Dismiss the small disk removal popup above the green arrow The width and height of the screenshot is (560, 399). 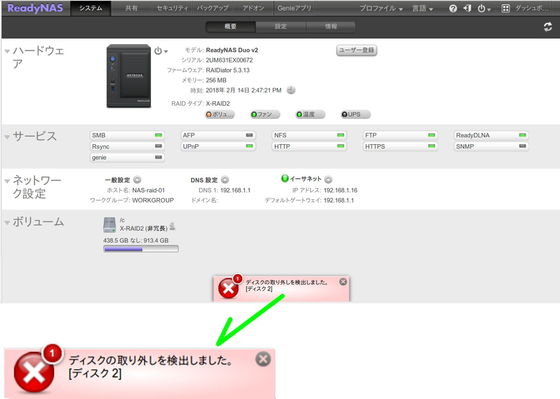(343, 281)
